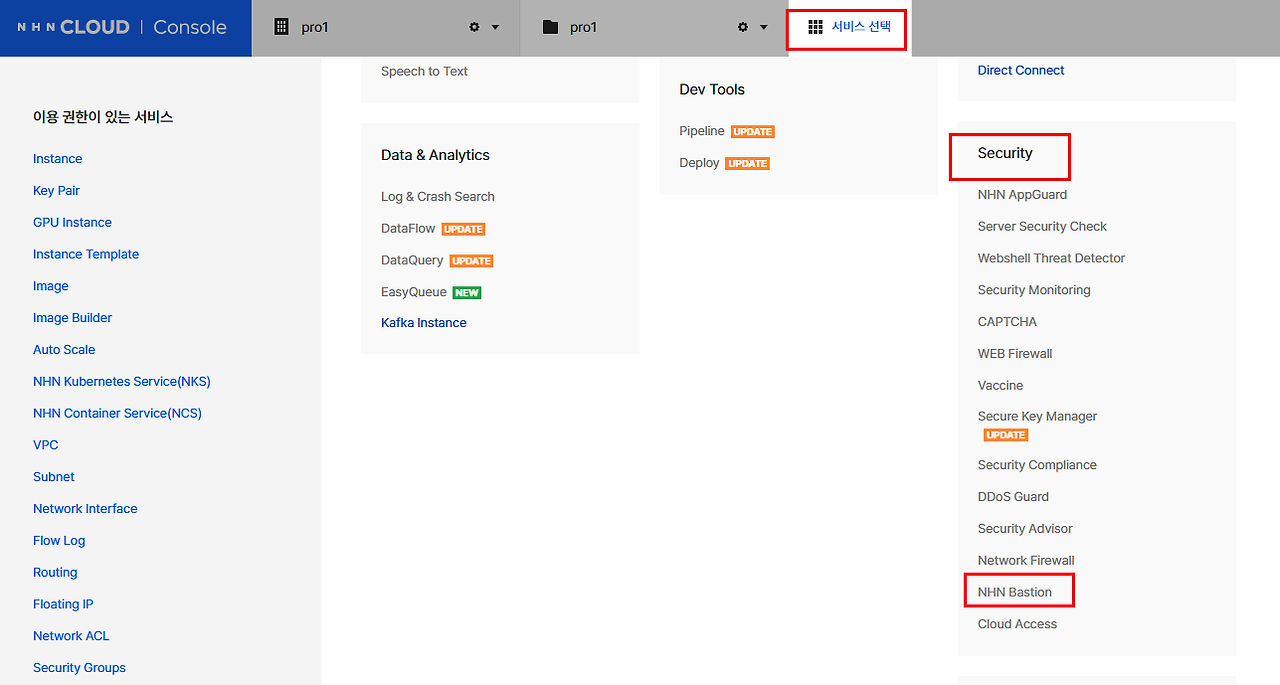This screenshot has height=685, width=1280.
Task: Open Security Monitoring service
Action: (1034, 290)
